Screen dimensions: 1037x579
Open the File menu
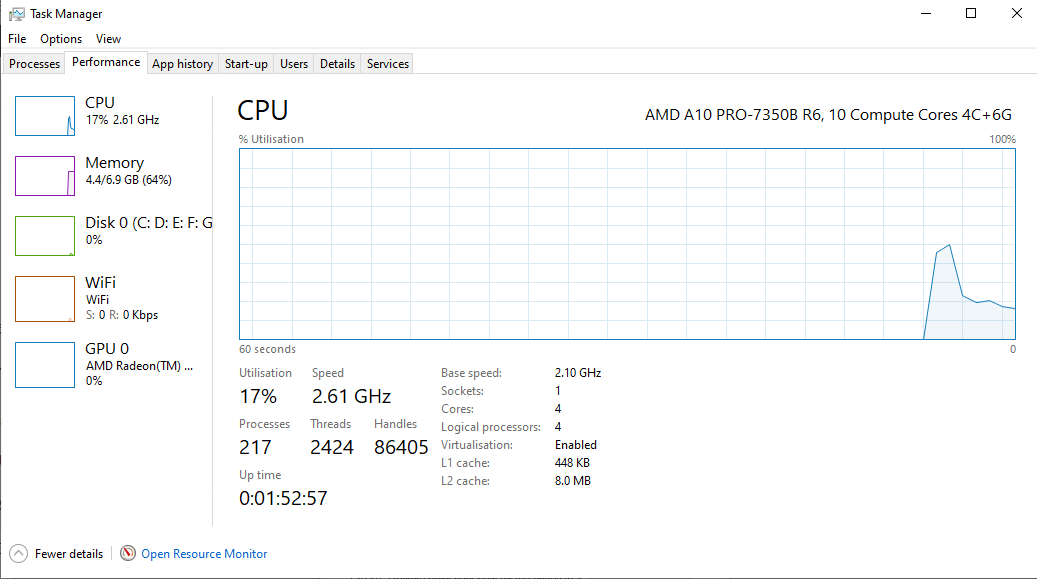pos(17,39)
